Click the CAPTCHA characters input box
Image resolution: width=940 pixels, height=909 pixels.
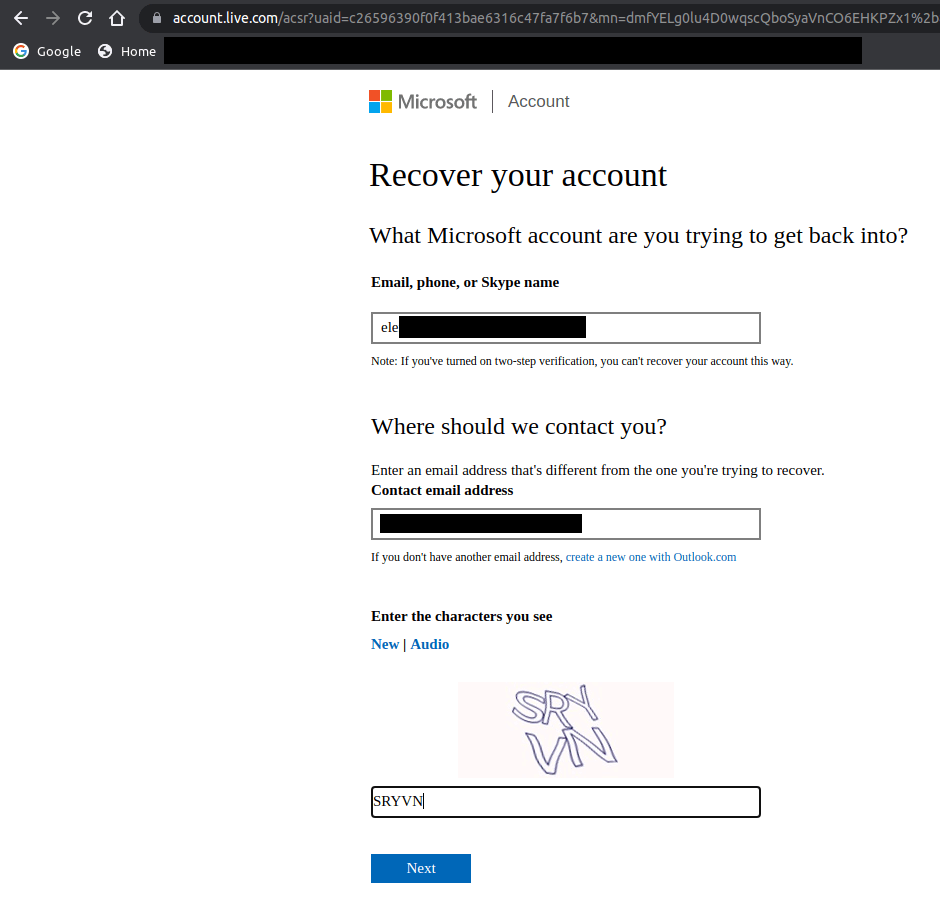[x=565, y=801]
